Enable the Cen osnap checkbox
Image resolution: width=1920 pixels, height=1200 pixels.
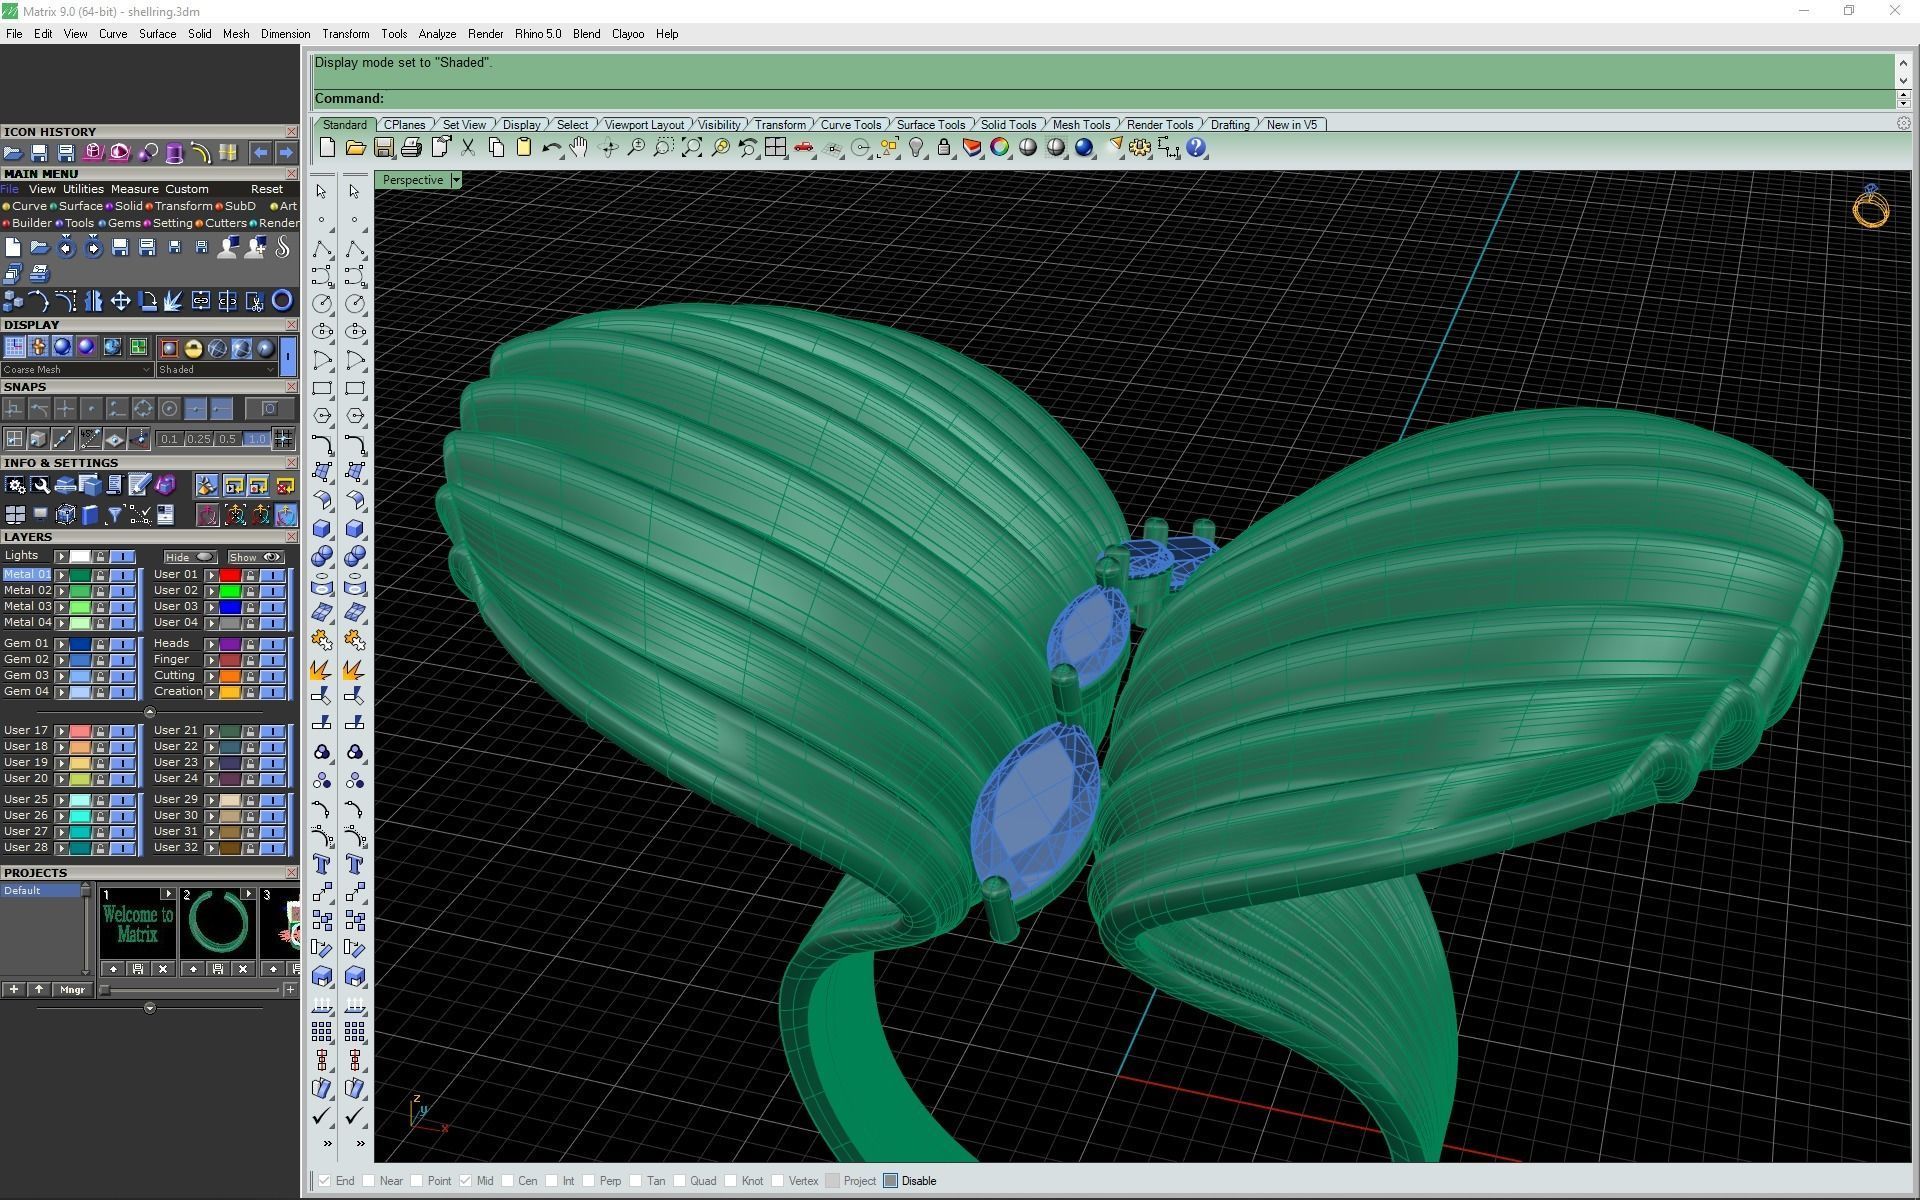(x=508, y=1181)
